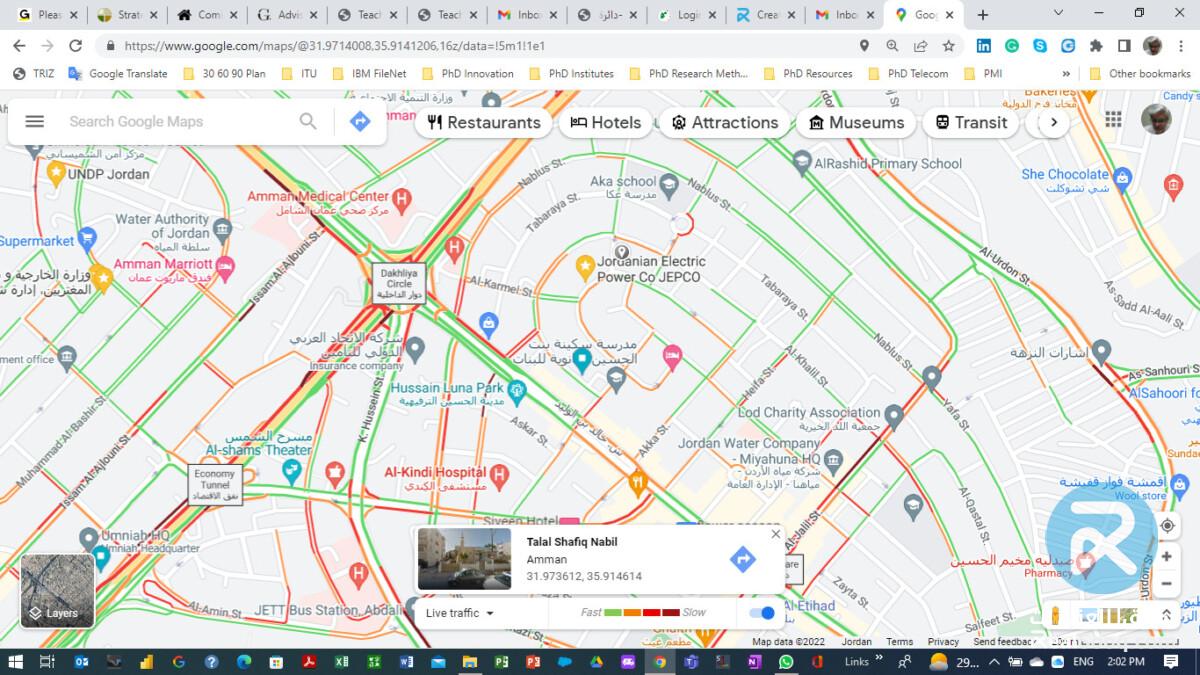
Task: Switch to the Advis tab
Action: click(286, 15)
